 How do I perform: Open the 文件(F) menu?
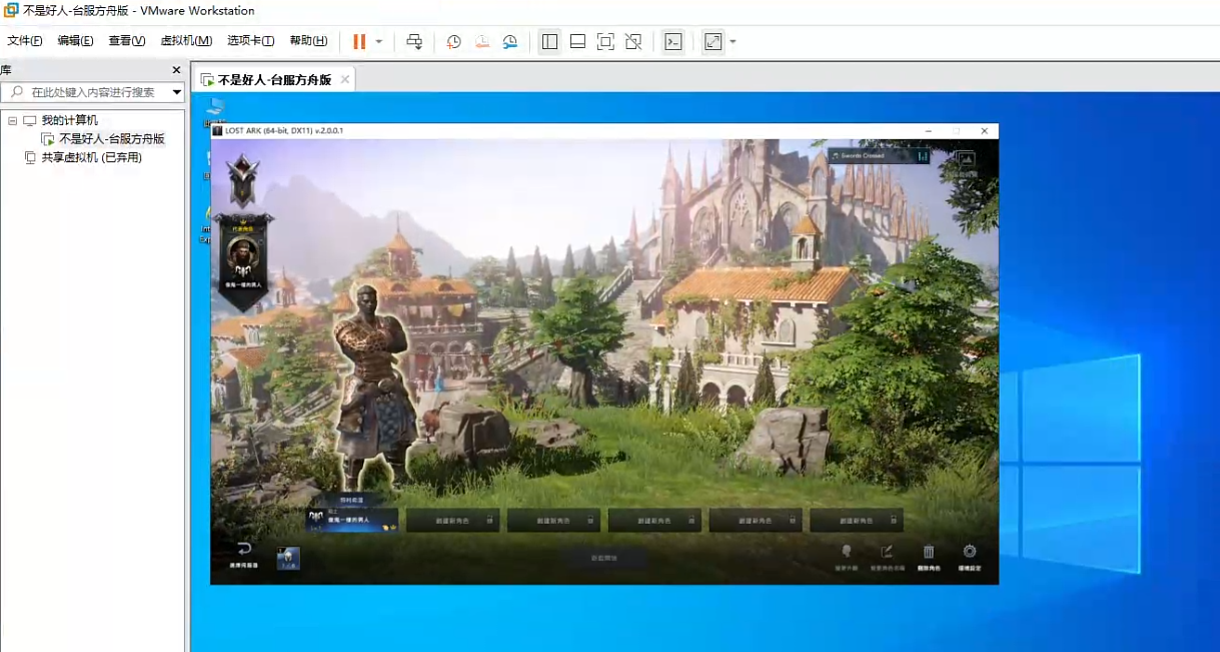[25, 41]
